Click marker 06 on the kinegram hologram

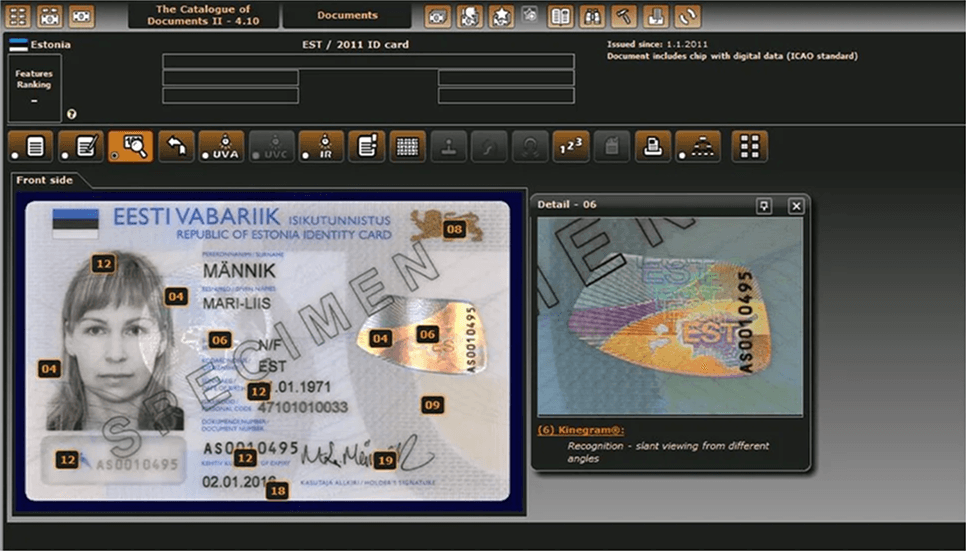click(x=428, y=335)
